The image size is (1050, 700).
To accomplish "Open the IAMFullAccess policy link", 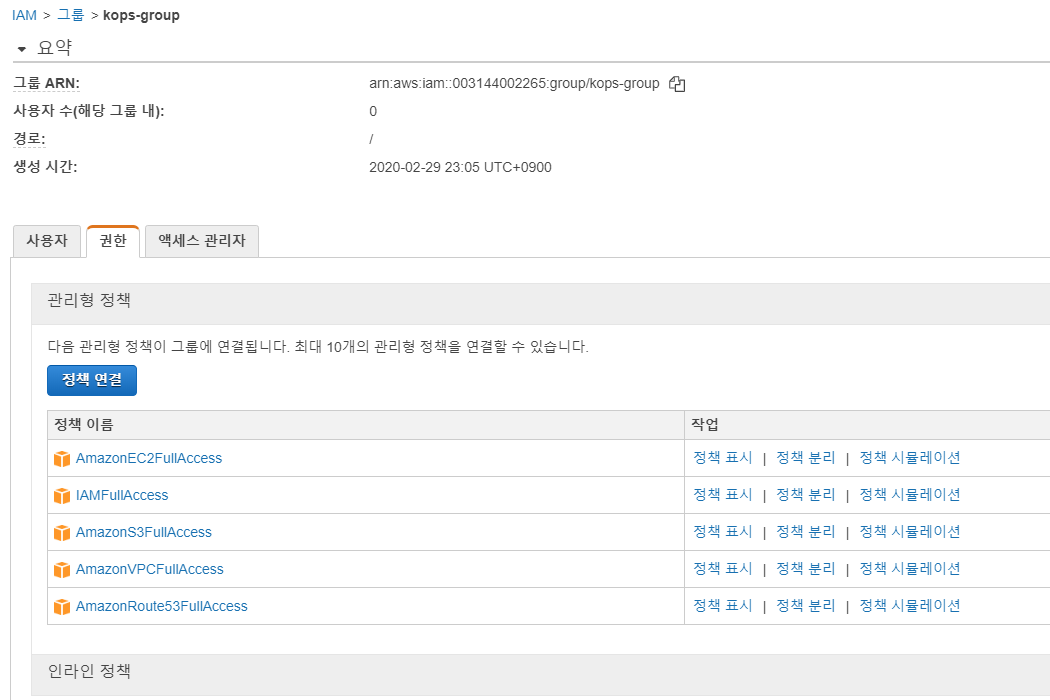I will pos(122,495).
